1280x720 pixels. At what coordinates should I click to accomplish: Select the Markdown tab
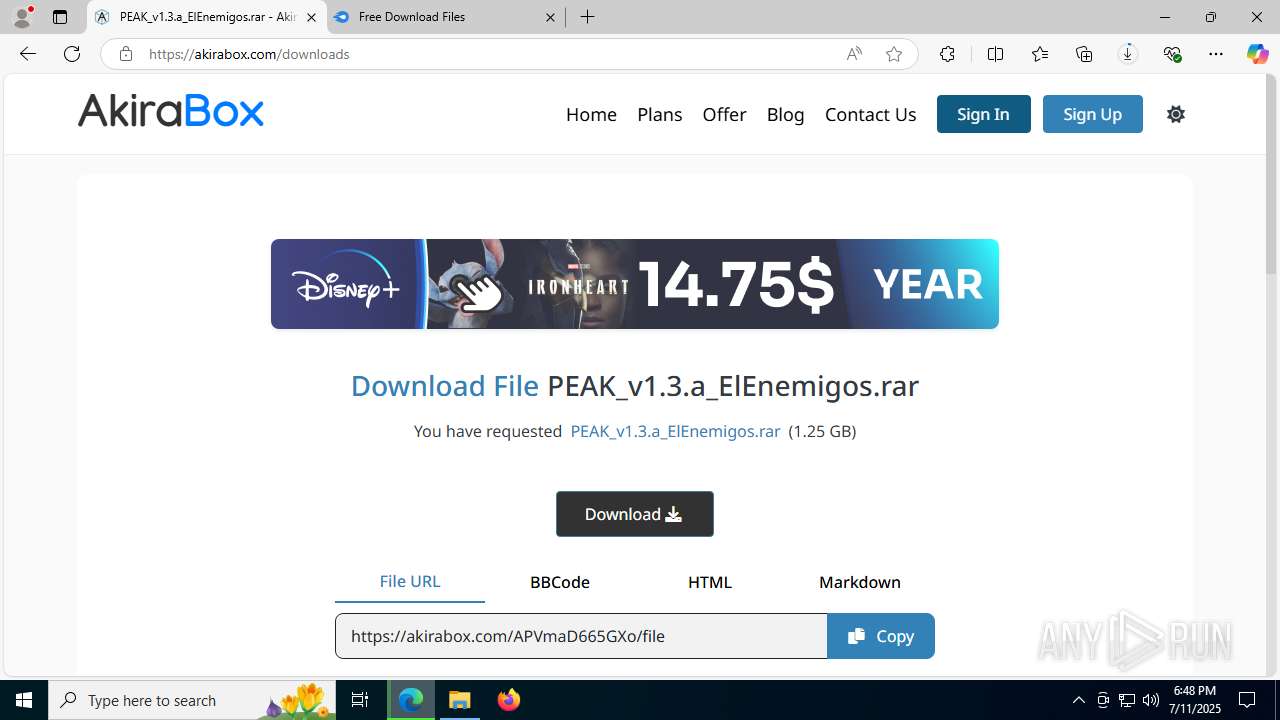(860, 582)
